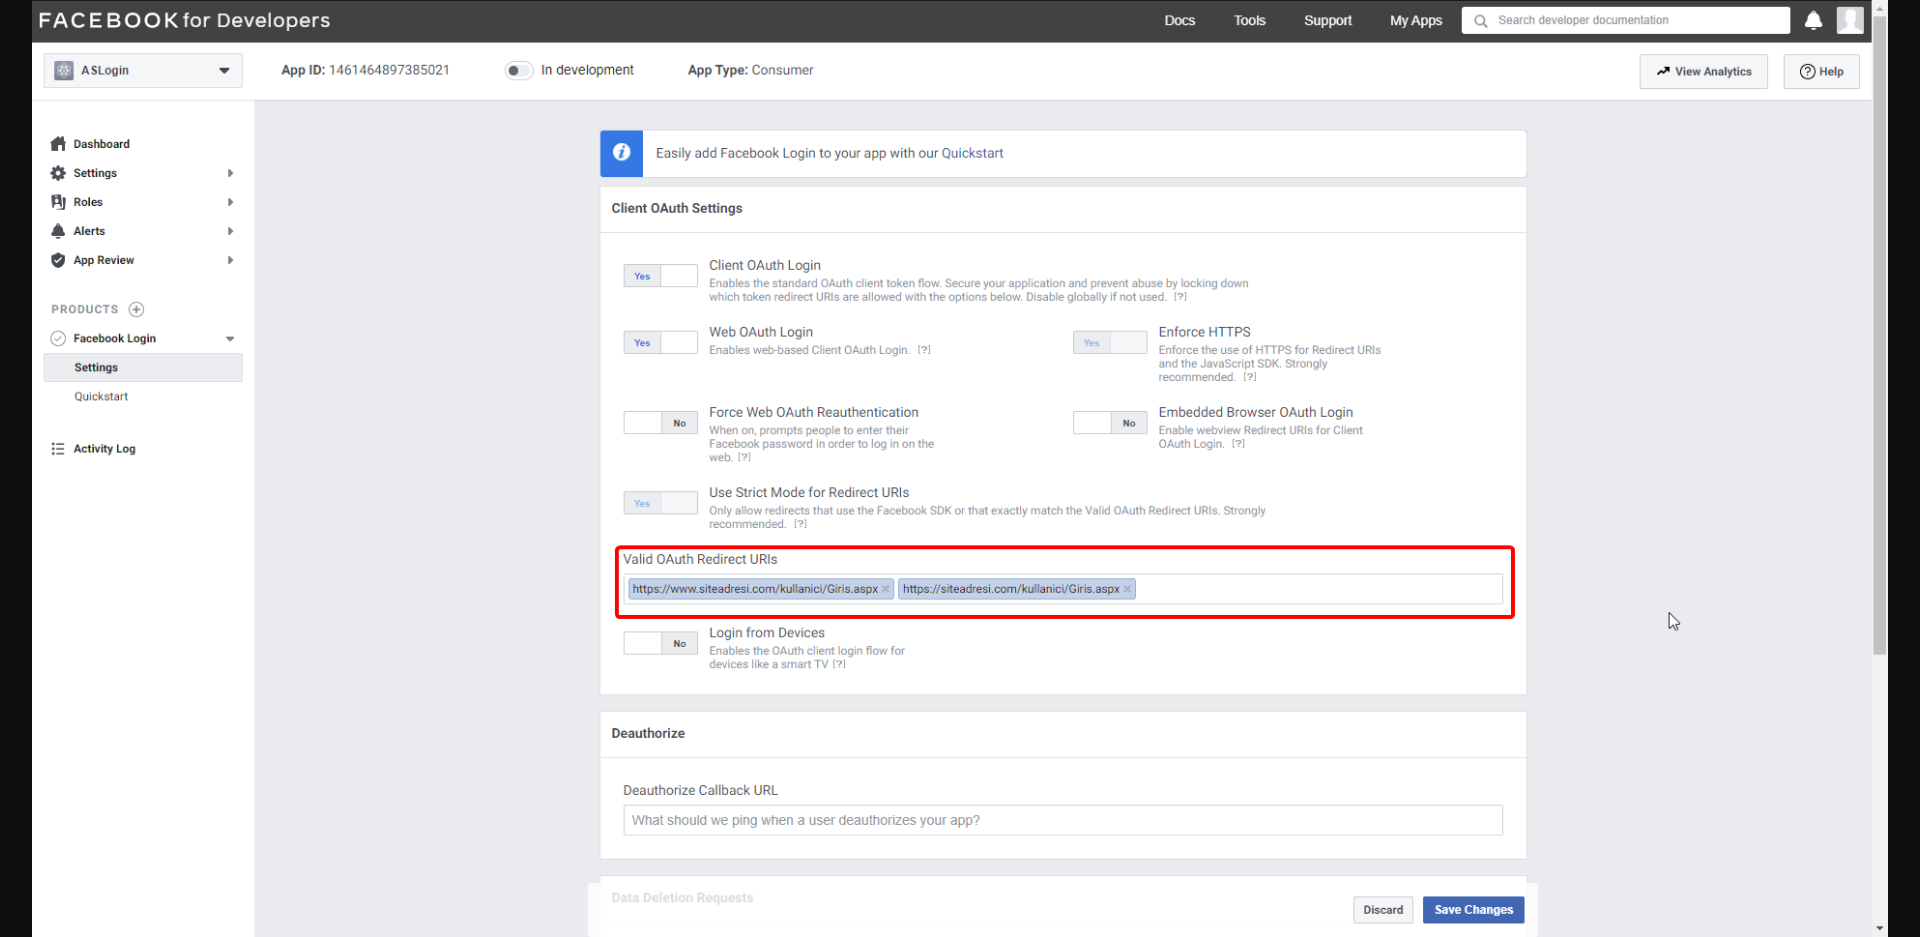
Task: Toggle Use Strict Mode for Redirect URIs
Action: click(661, 503)
